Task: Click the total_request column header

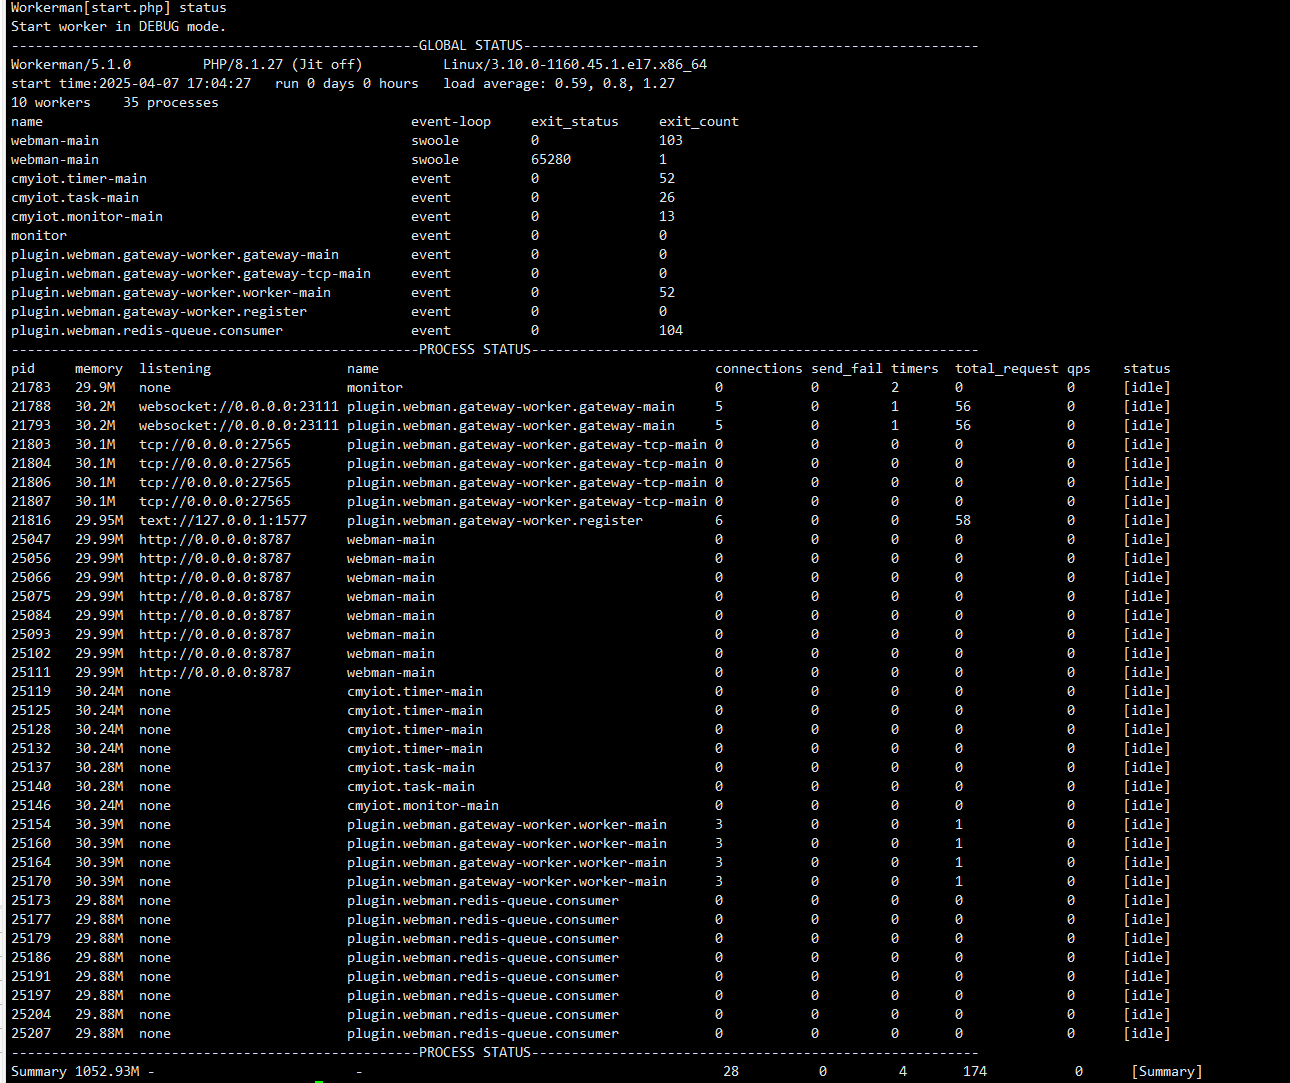Action: tap(1007, 368)
